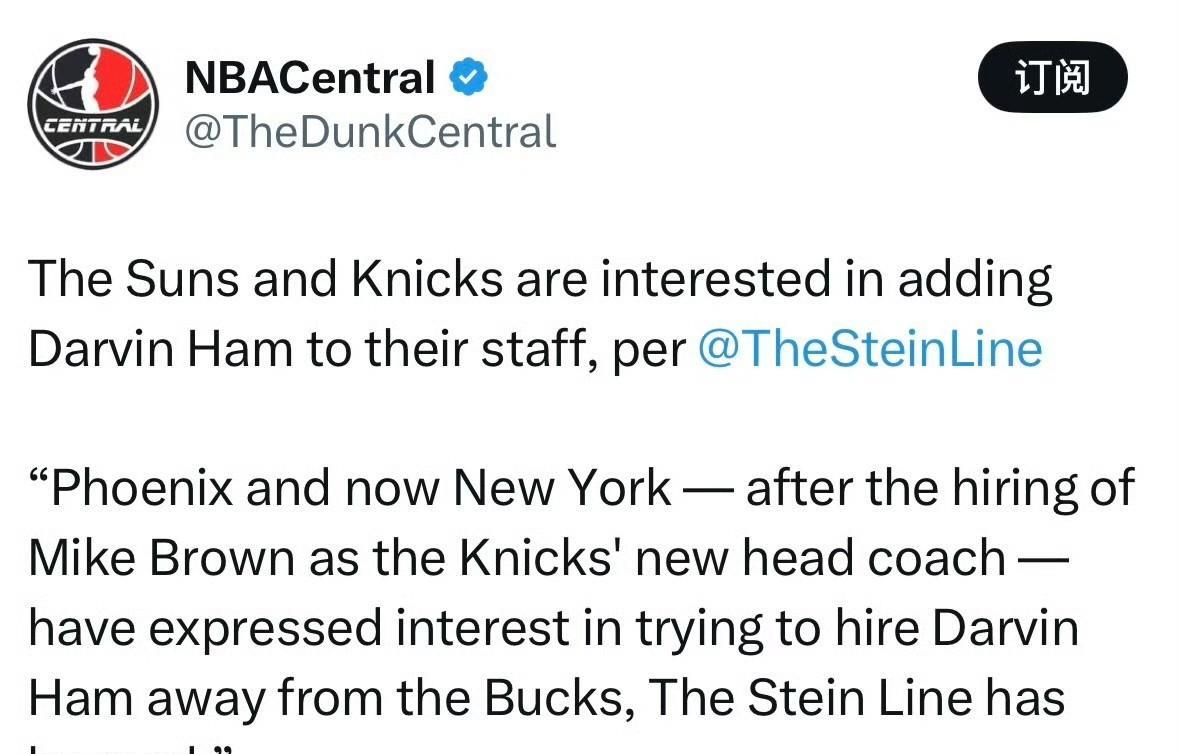Follow the @TheSteinLine mention link
The image size is (1179, 754).
[x=870, y=350]
